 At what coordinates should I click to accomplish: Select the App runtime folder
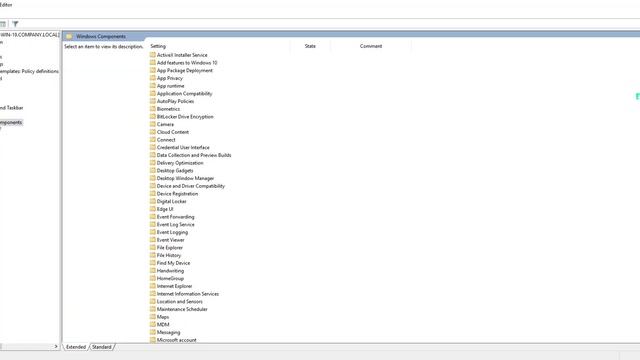(167, 86)
